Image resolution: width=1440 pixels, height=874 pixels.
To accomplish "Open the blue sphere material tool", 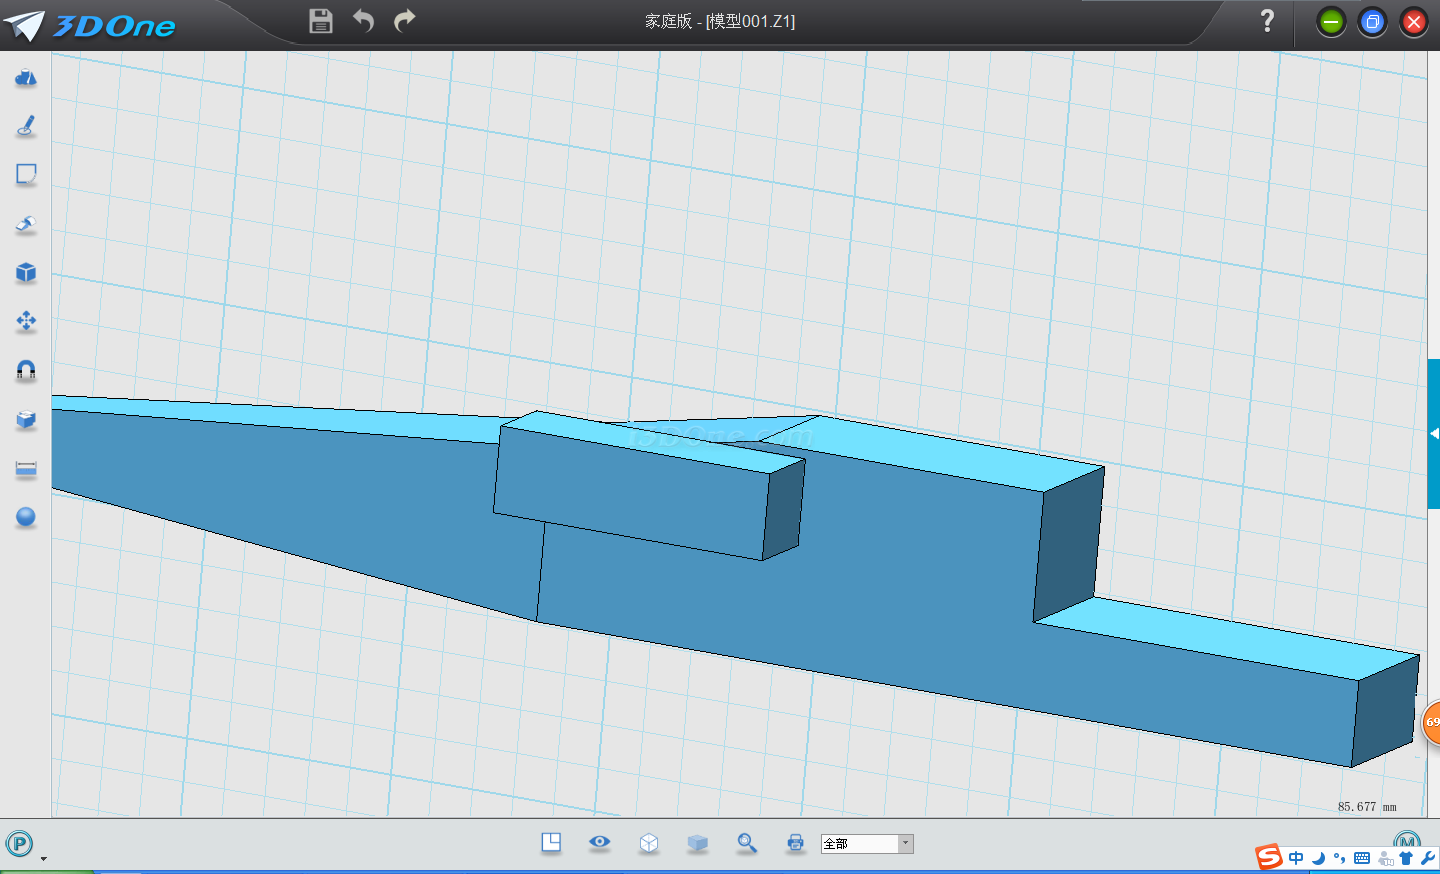I will point(26,517).
